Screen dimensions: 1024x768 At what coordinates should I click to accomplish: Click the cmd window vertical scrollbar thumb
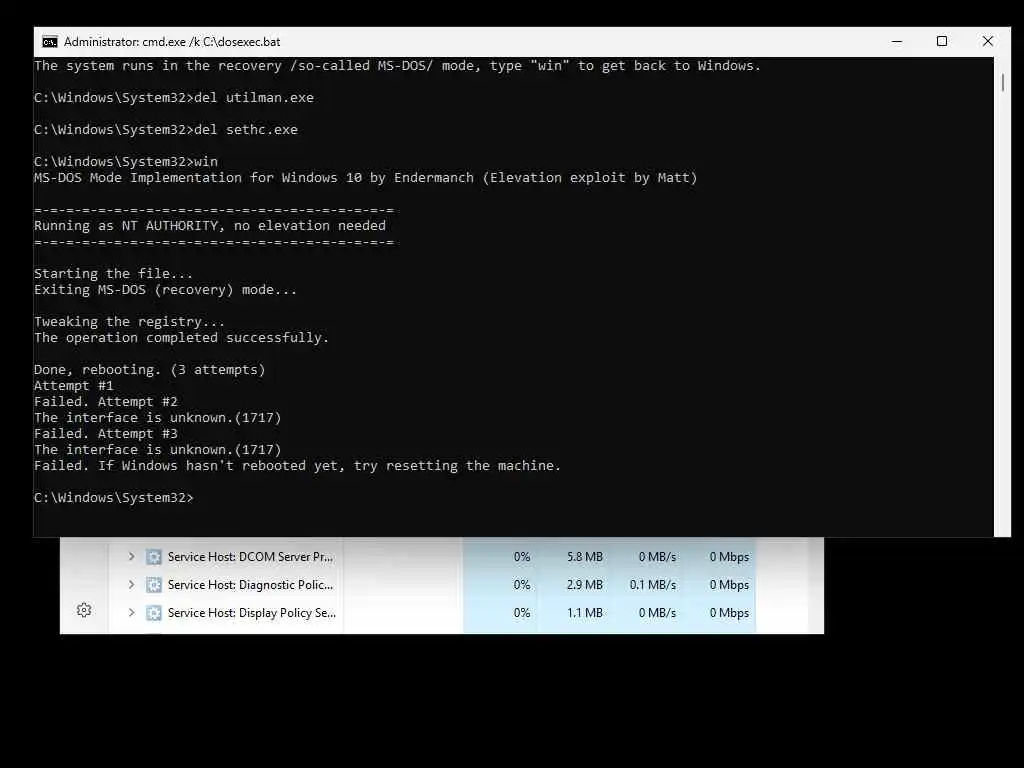(x=1002, y=83)
